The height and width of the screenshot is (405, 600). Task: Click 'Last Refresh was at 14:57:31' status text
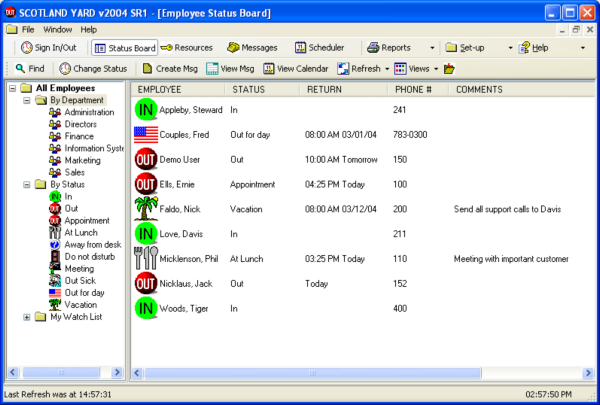57,394
